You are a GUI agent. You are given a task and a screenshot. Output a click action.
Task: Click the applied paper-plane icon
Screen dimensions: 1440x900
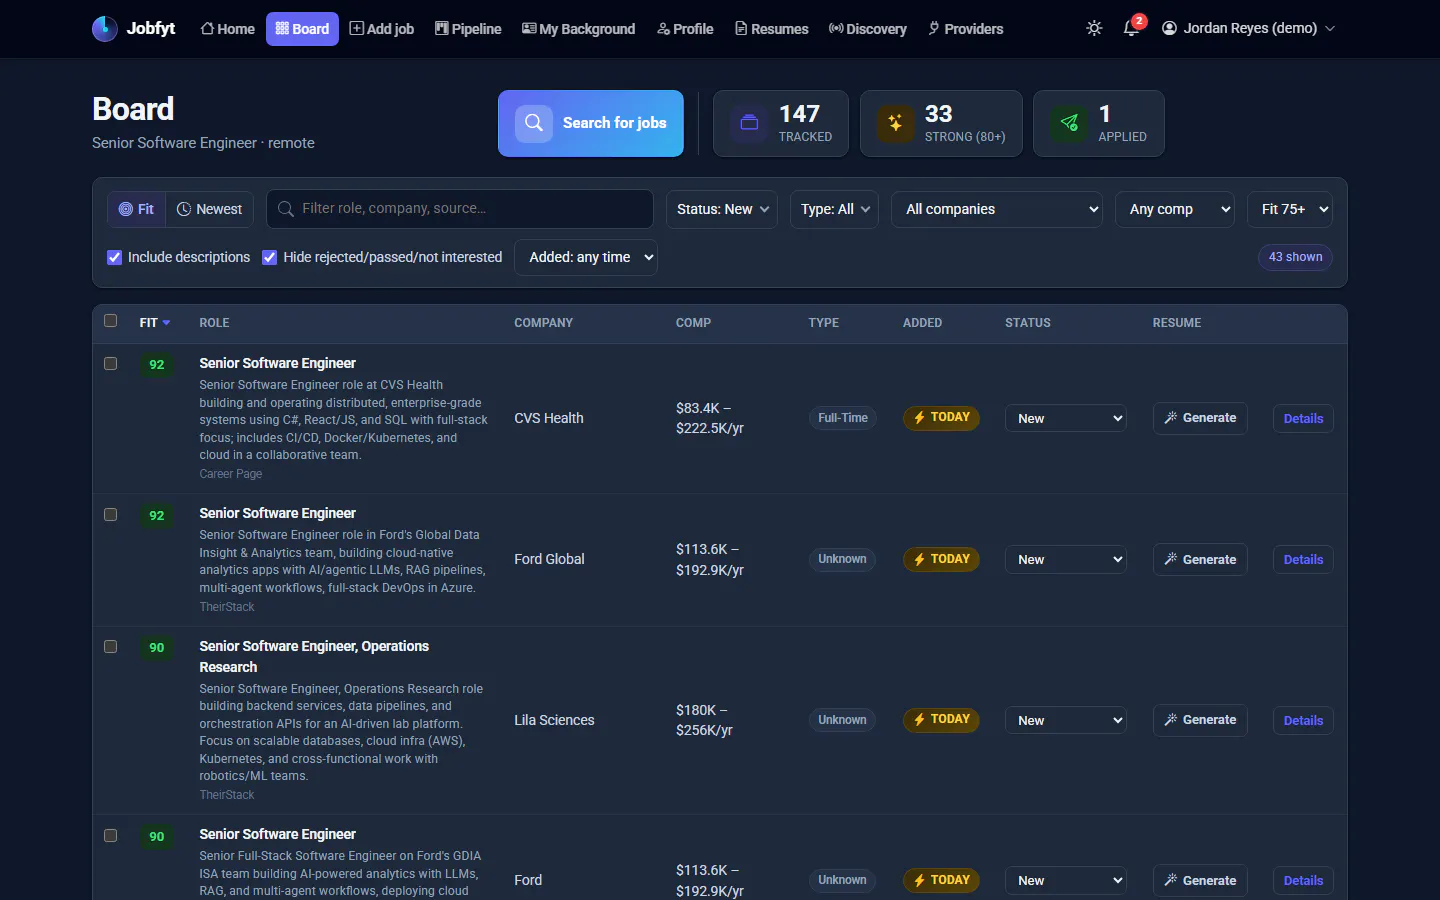pos(1069,123)
